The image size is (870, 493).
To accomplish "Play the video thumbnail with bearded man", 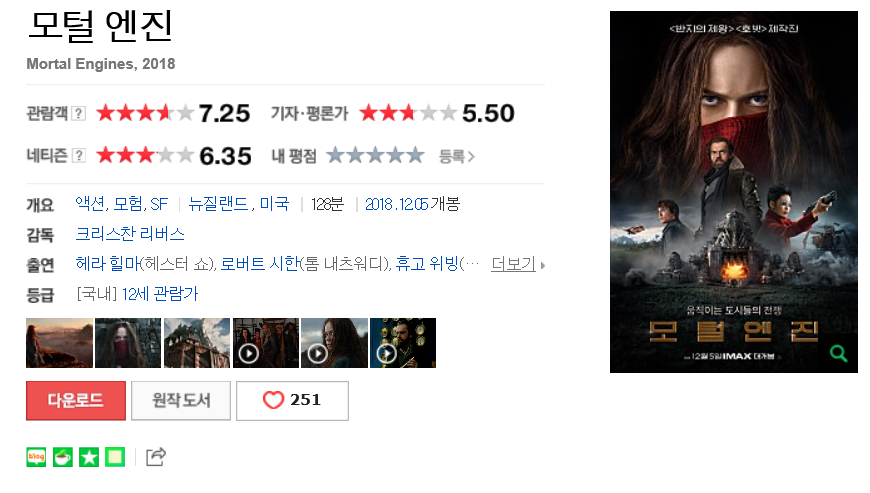I will coord(403,343).
